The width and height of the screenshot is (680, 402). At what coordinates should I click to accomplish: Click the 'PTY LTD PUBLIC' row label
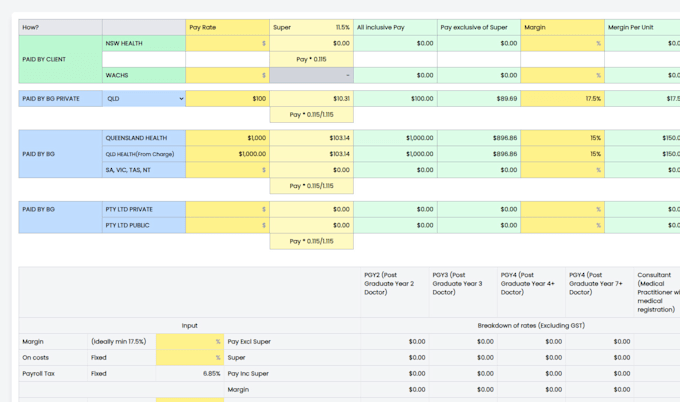pos(127,225)
